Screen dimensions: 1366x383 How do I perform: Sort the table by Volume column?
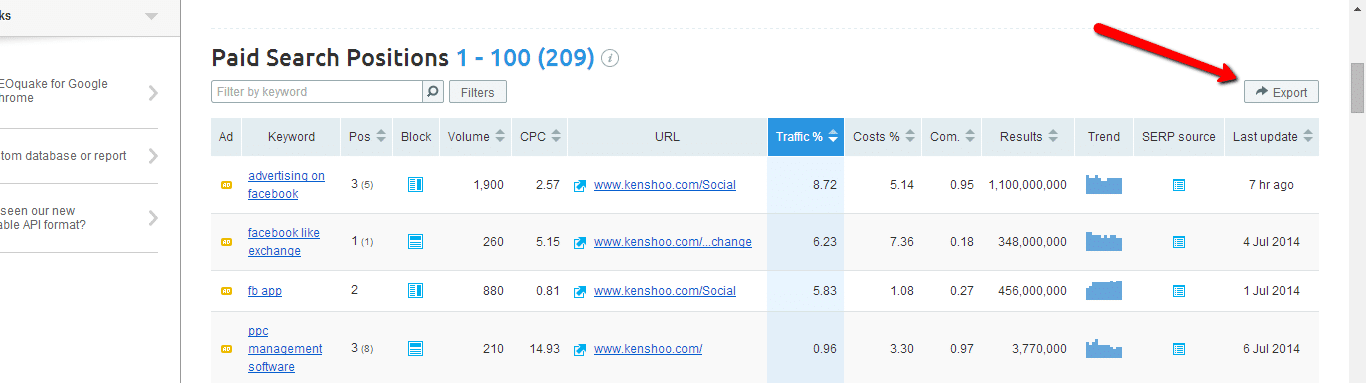[x=476, y=137]
